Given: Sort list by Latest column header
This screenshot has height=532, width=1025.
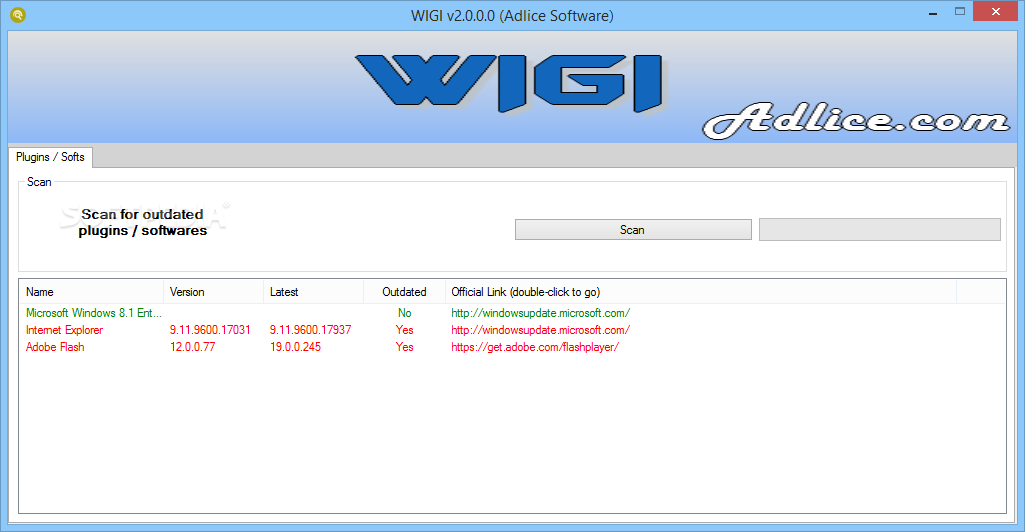Looking at the screenshot, I should [313, 292].
